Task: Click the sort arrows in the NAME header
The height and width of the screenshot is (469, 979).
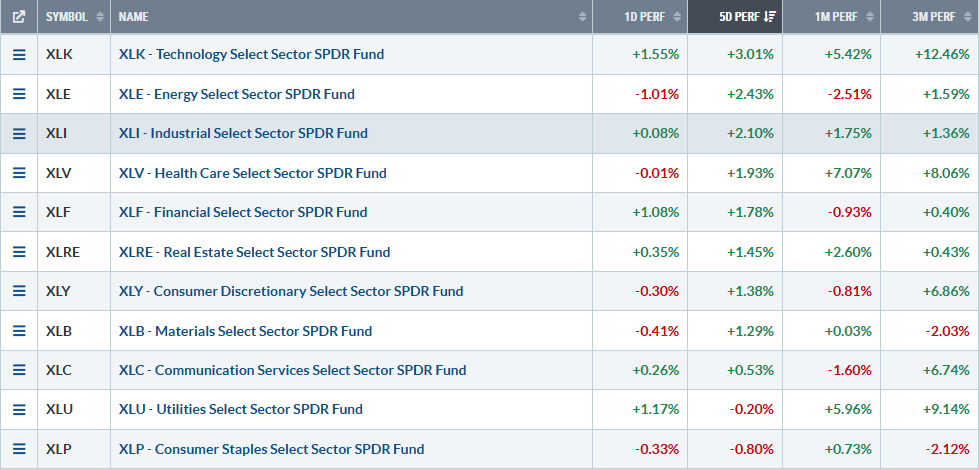Action: click(x=582, y=17)
